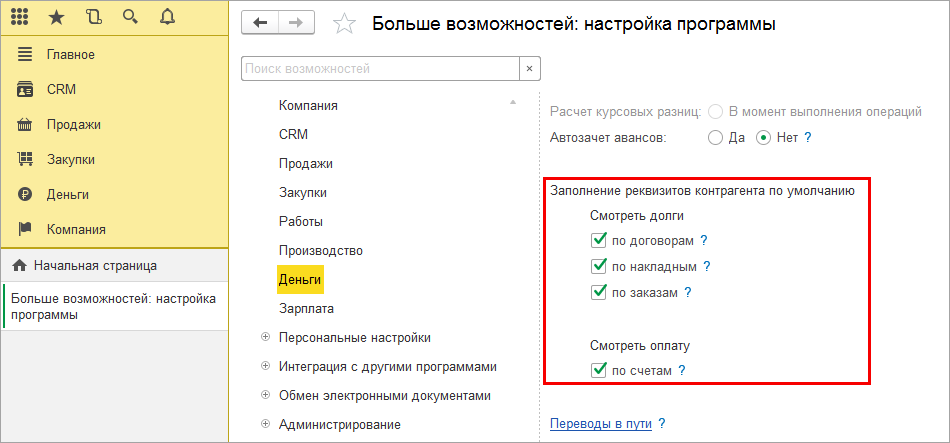Open the Продажи section in sidebar

pyautogui.click(x=73, y=124)
